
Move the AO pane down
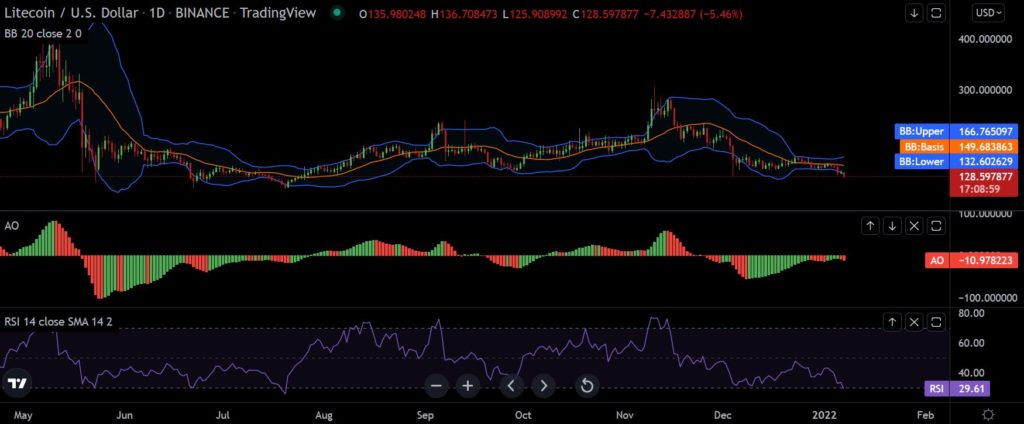[x=892, y=226]
